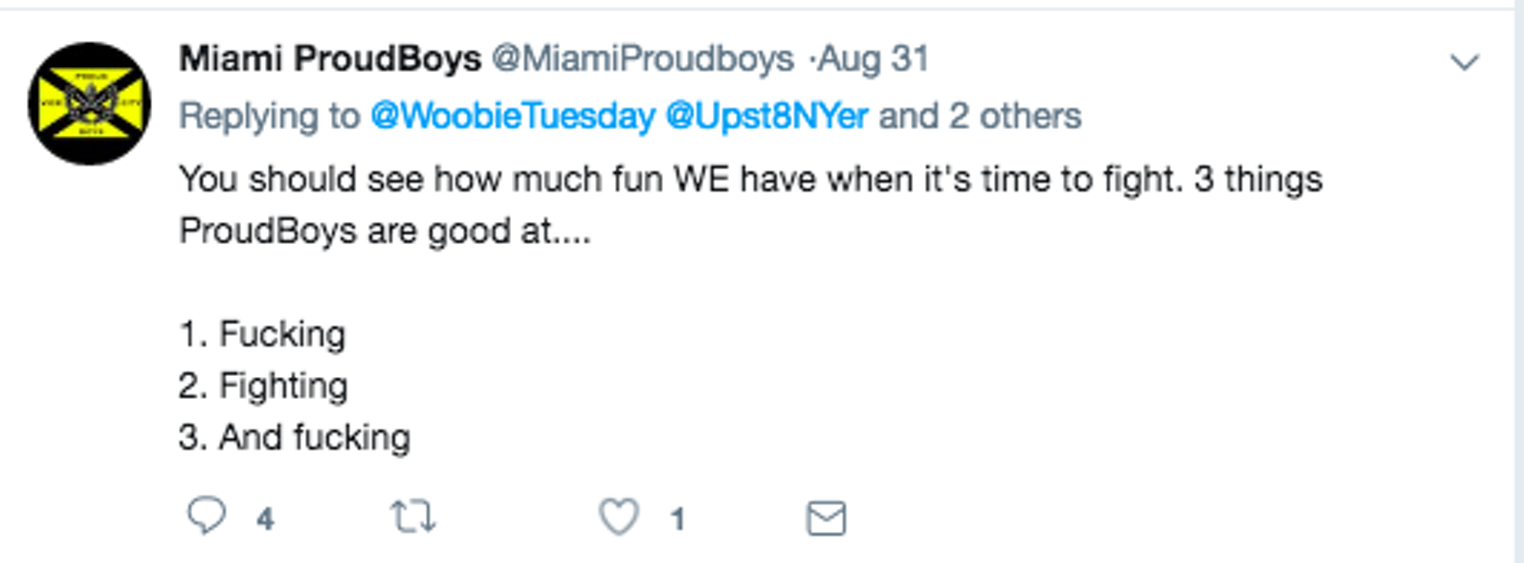1524x563 pixels.
Task: Visit the @WoobieTuesday profile link
Action: [512, 117]
